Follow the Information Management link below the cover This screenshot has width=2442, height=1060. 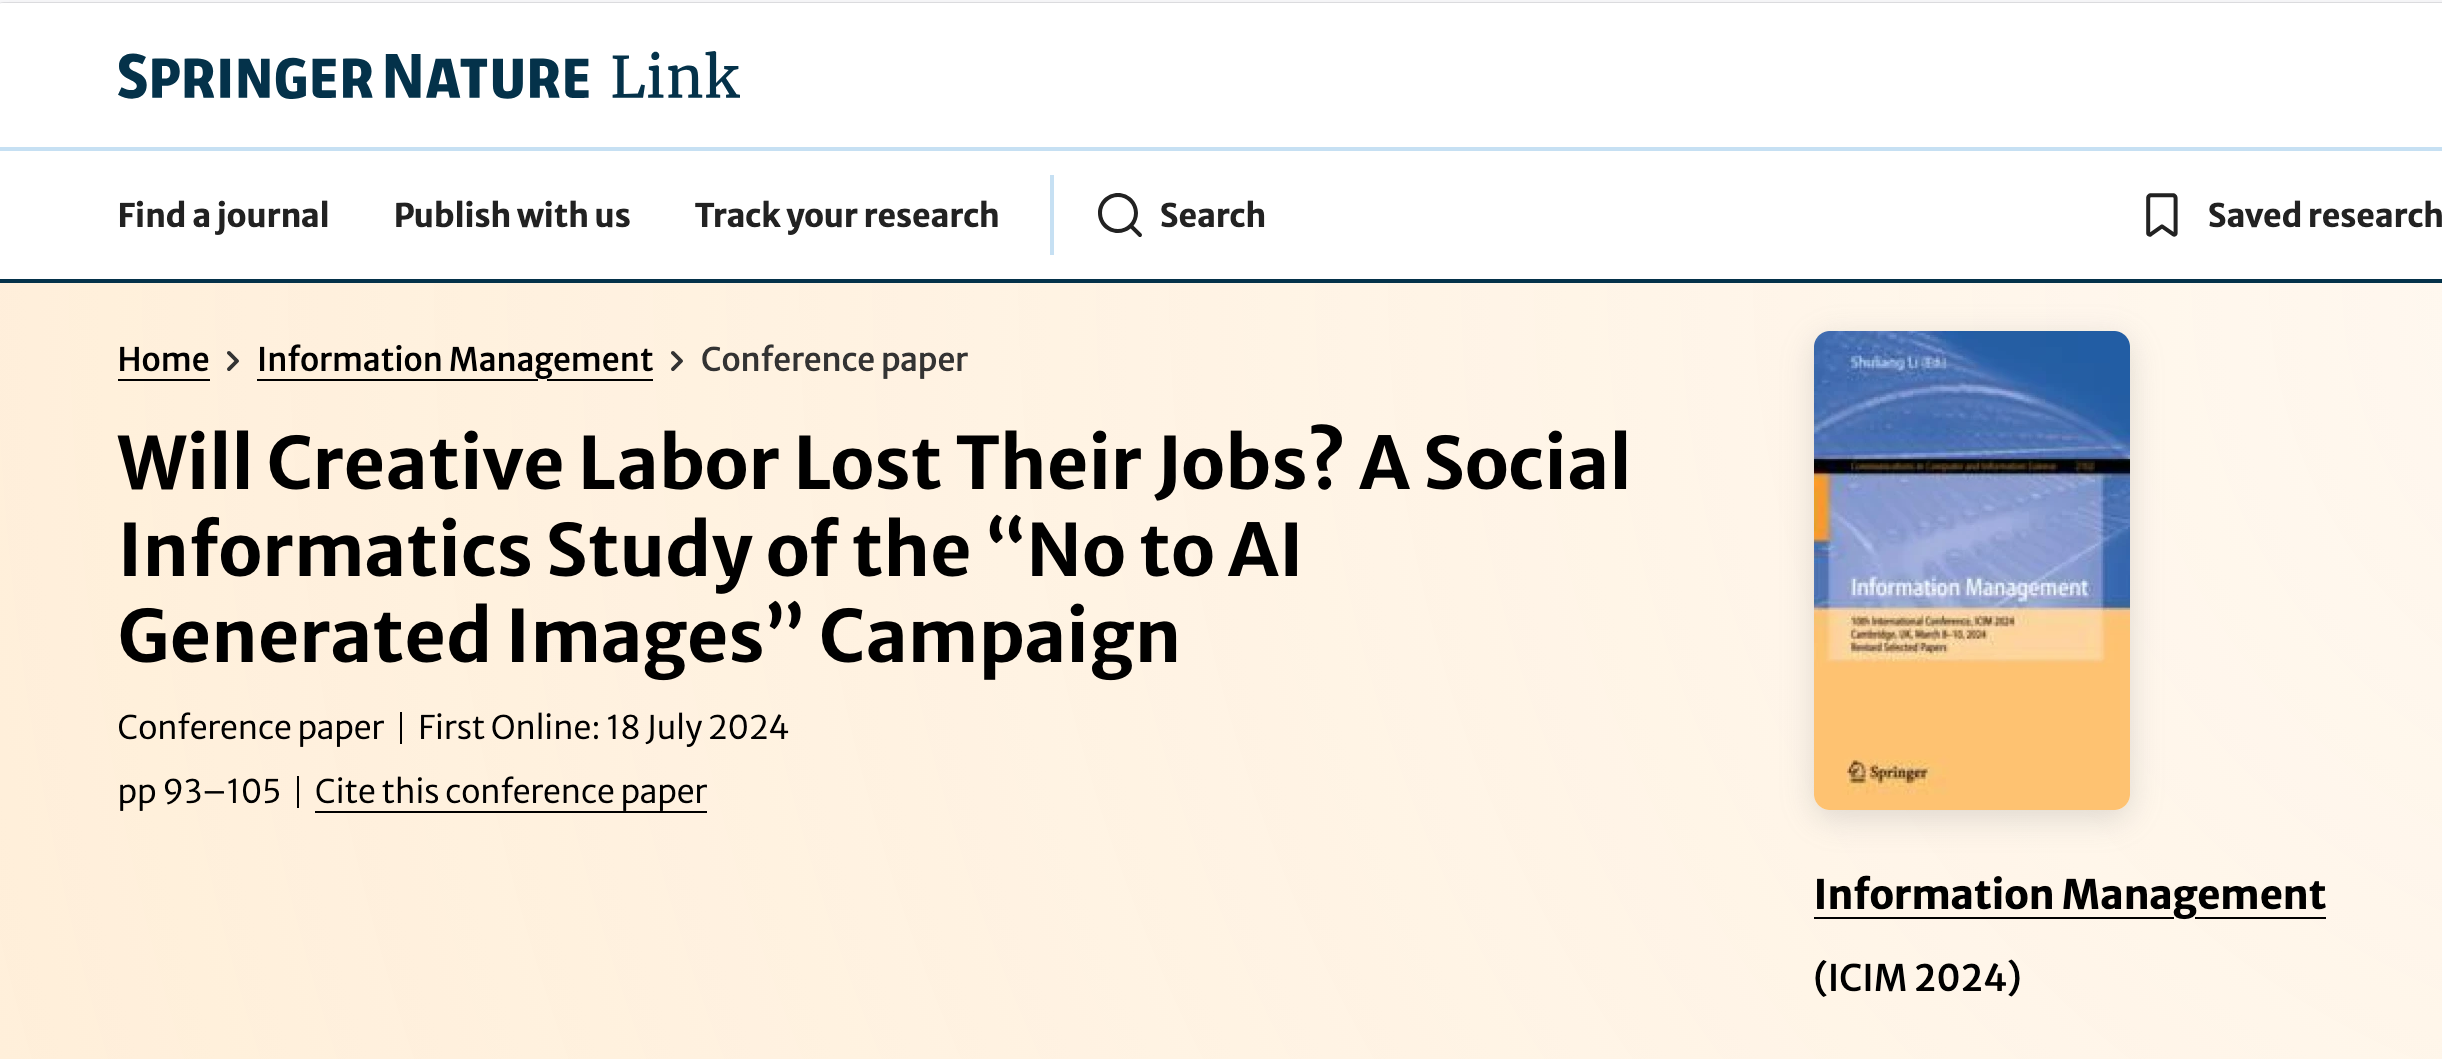(2069, 895)
